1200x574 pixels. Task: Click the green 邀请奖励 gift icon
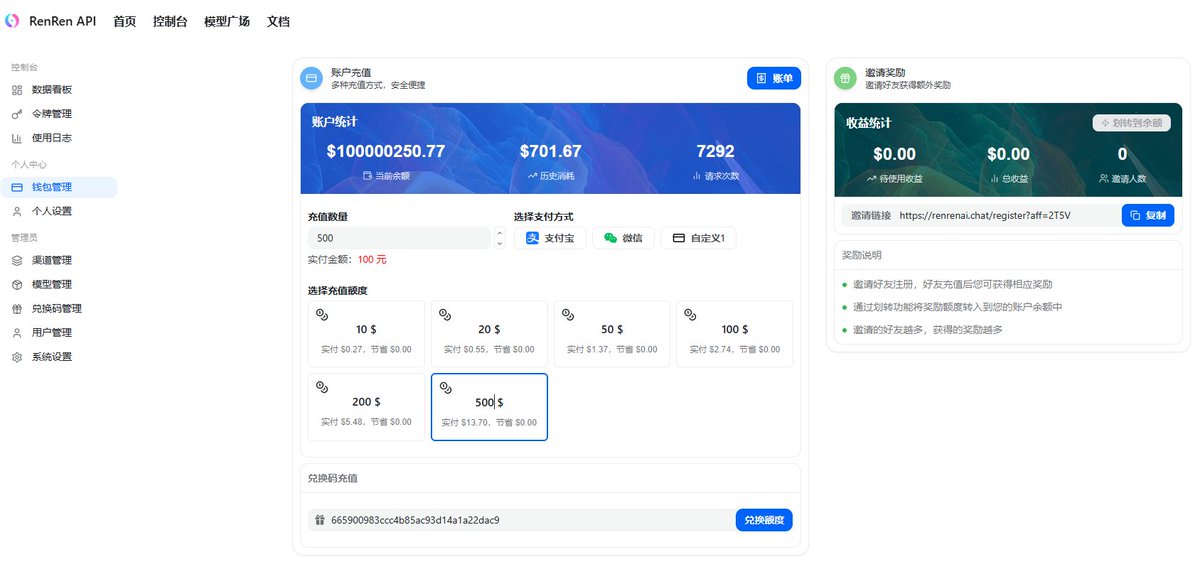(x=846, y=78)
